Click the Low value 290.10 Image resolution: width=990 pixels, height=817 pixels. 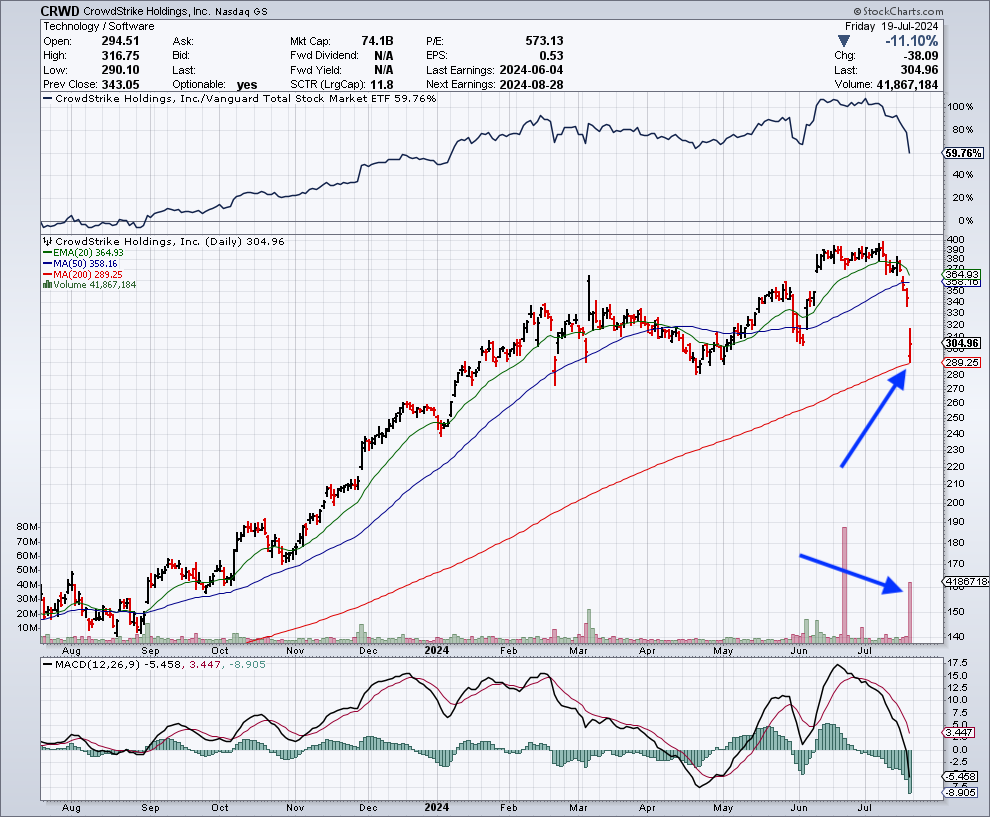(120, 70)
